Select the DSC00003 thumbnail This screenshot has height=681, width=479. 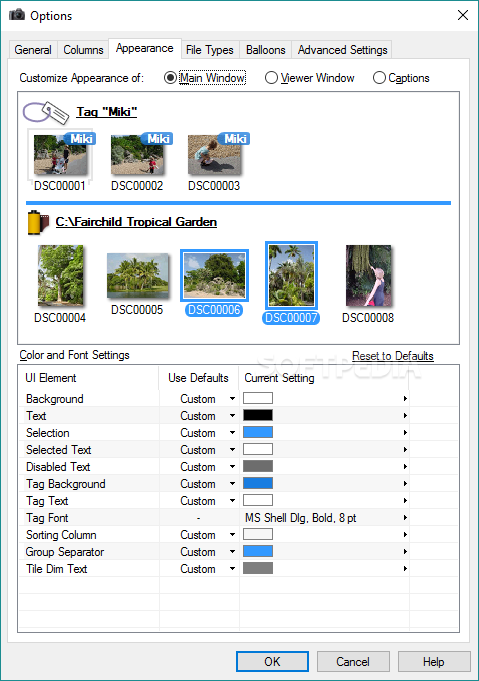click(x=214, y=155)
